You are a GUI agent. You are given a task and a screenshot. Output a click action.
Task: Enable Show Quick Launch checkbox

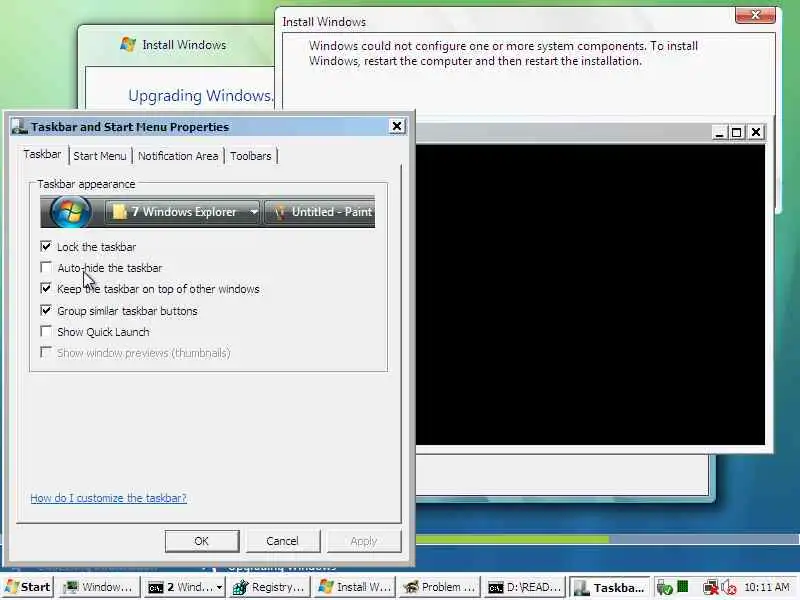click(x=46, y=332)
